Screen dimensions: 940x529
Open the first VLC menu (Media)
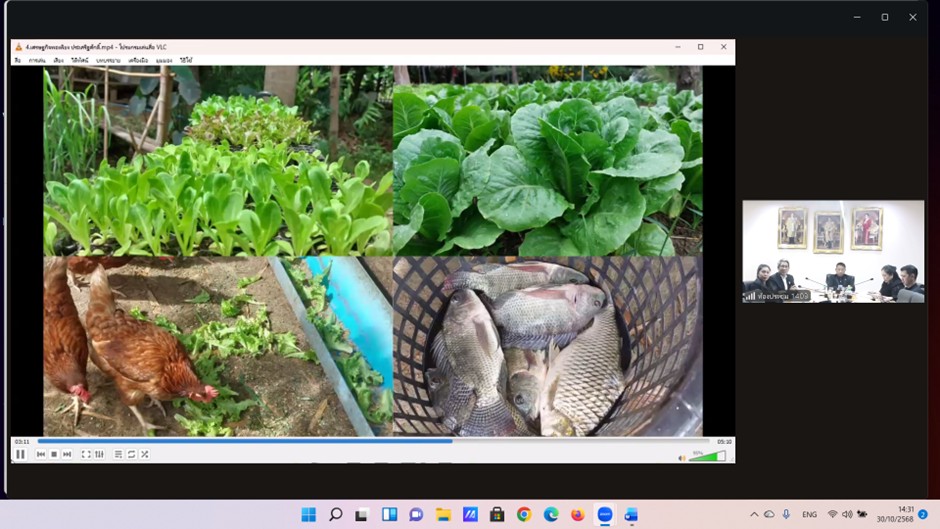pos(17,60)
